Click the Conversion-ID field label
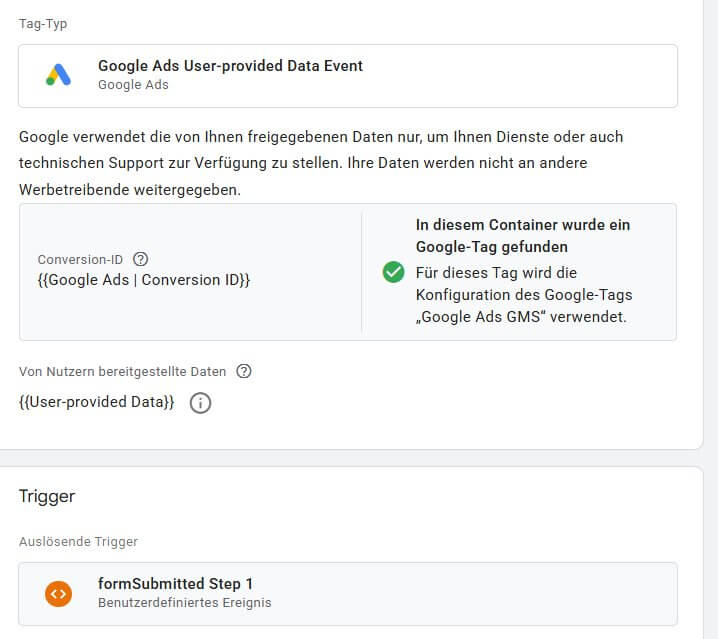 click(80, 260)
